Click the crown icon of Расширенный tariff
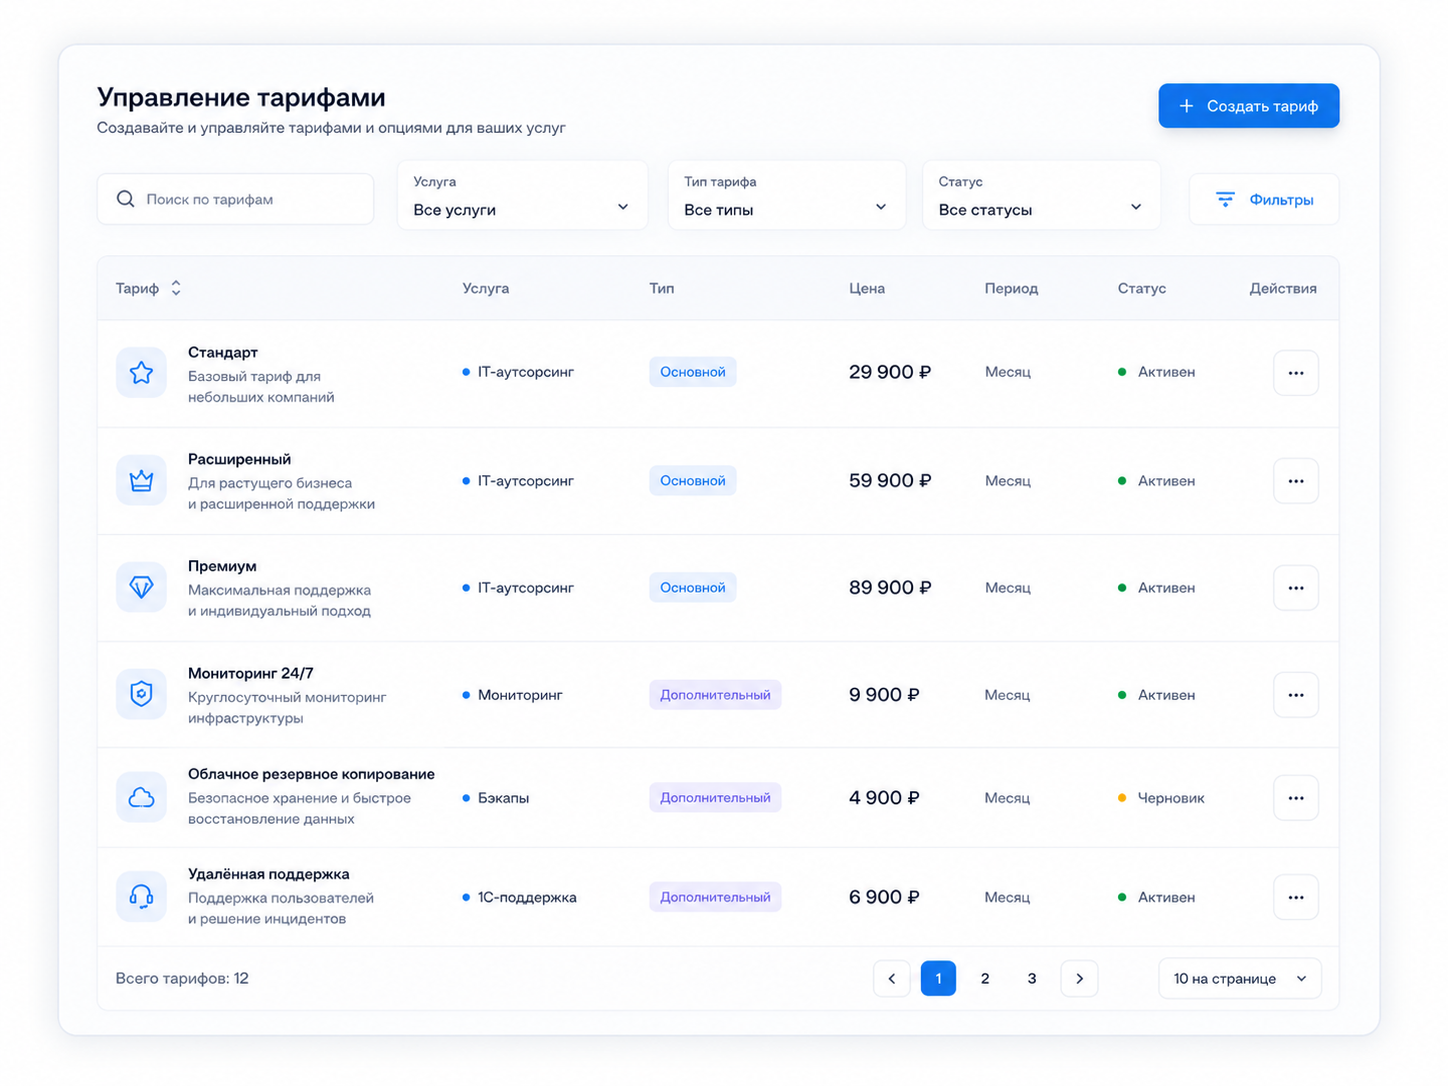 (x=141, y=481)
